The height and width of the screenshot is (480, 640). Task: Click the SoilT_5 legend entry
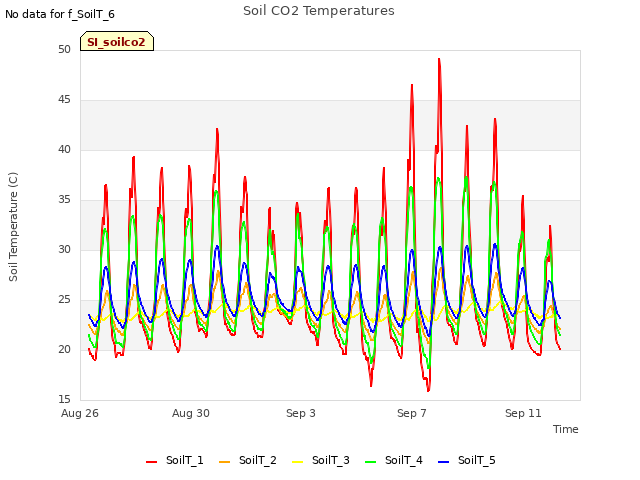467,460
